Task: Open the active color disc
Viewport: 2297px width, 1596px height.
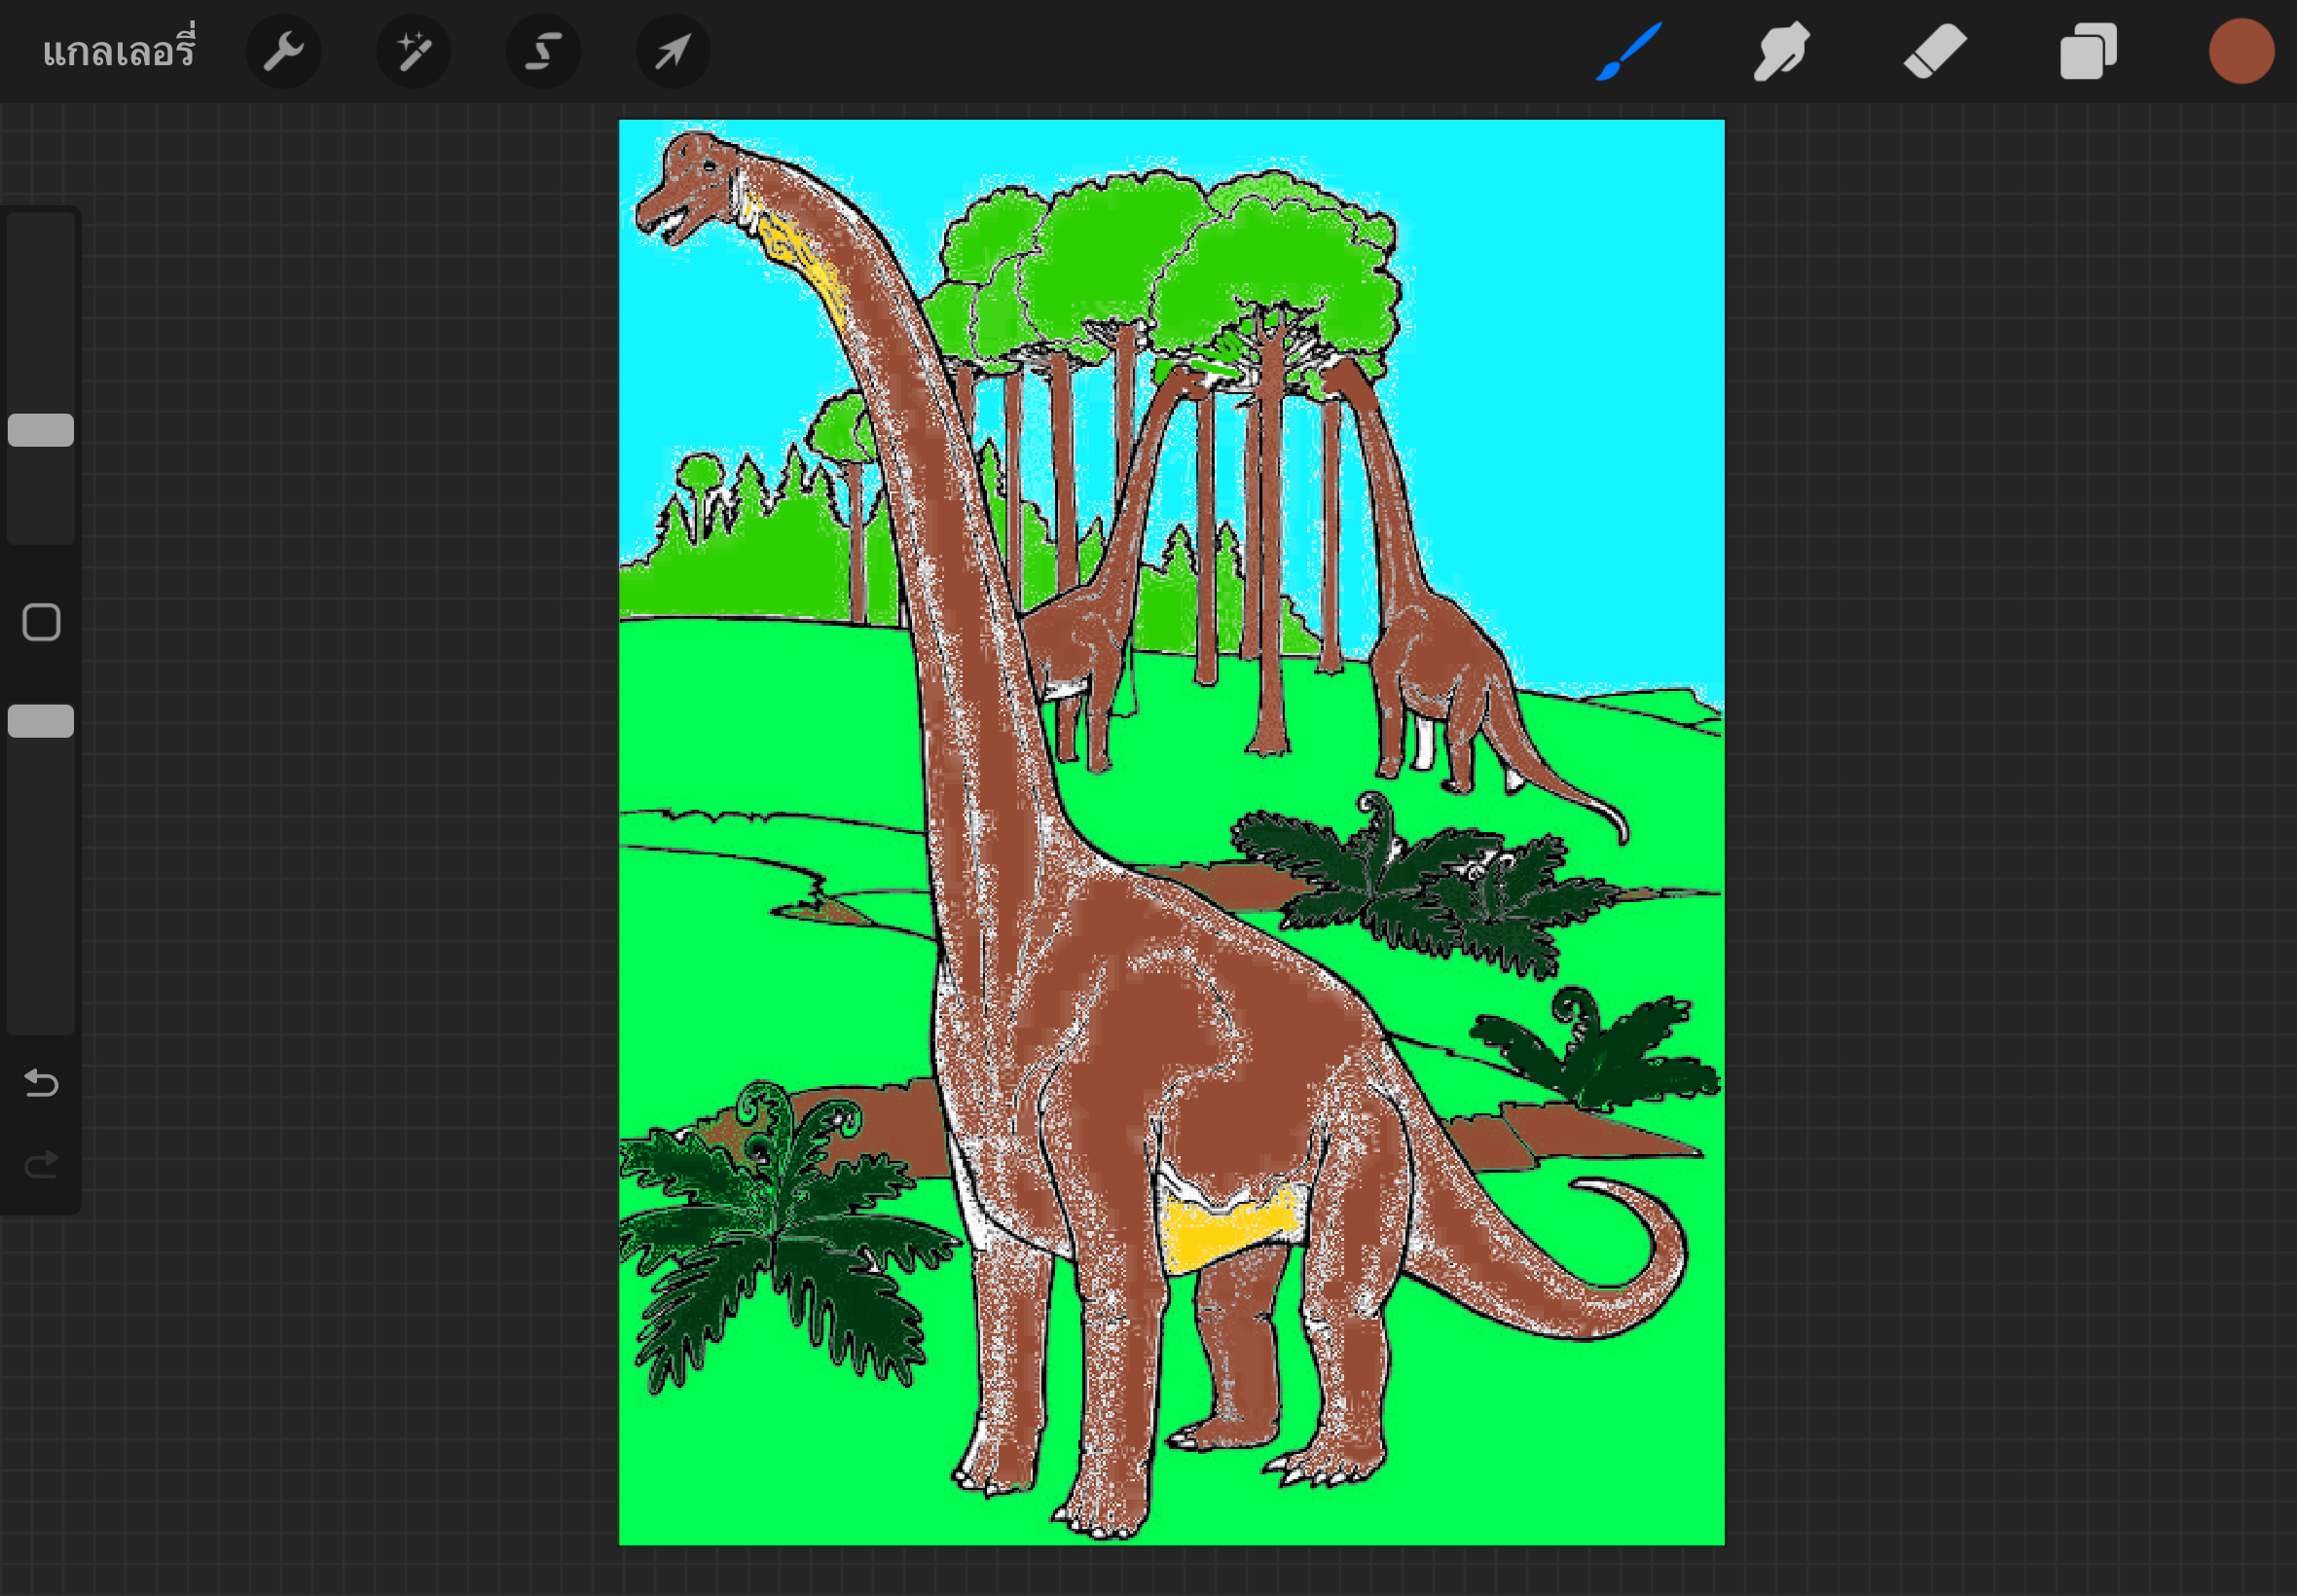Action: point(2242,51)
